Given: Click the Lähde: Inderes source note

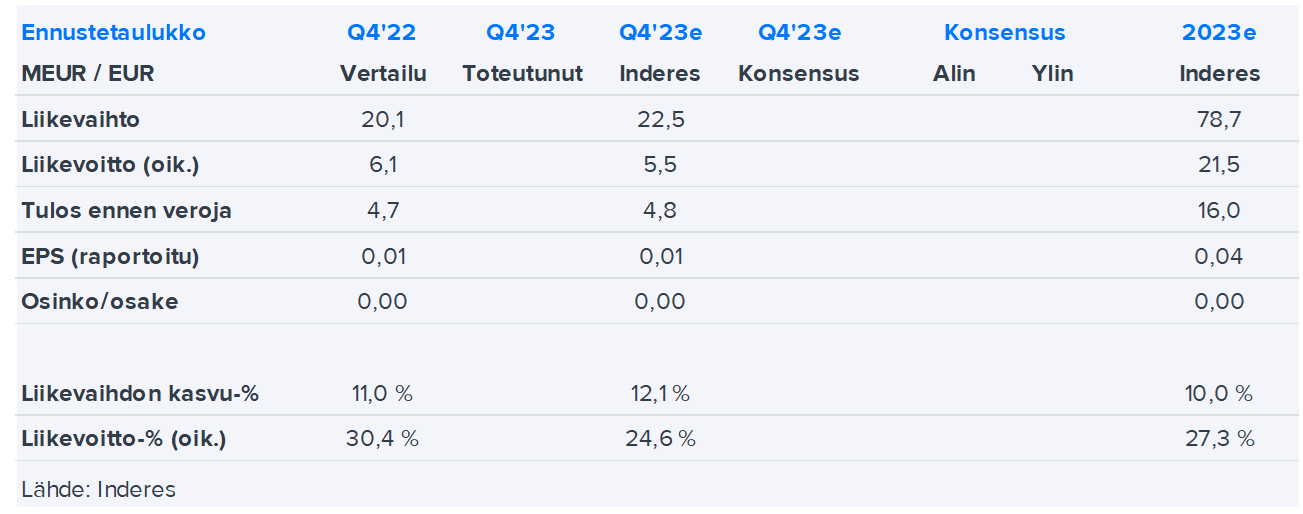Looking at the screenshot, I should (x=98, y=489).
